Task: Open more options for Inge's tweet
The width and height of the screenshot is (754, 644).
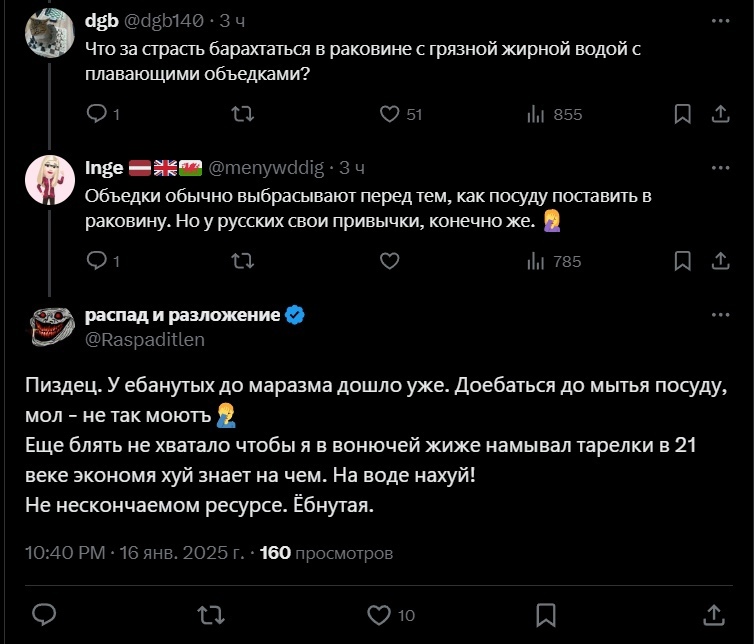Action: [x=720, y=167]
